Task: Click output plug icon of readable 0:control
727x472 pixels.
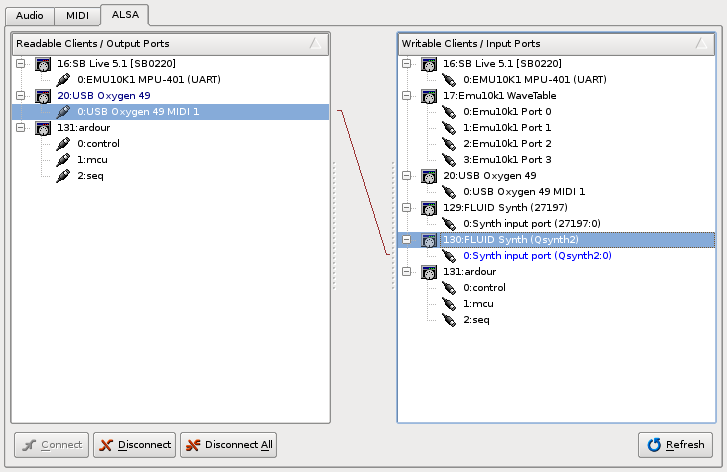Action: (63, 144)
